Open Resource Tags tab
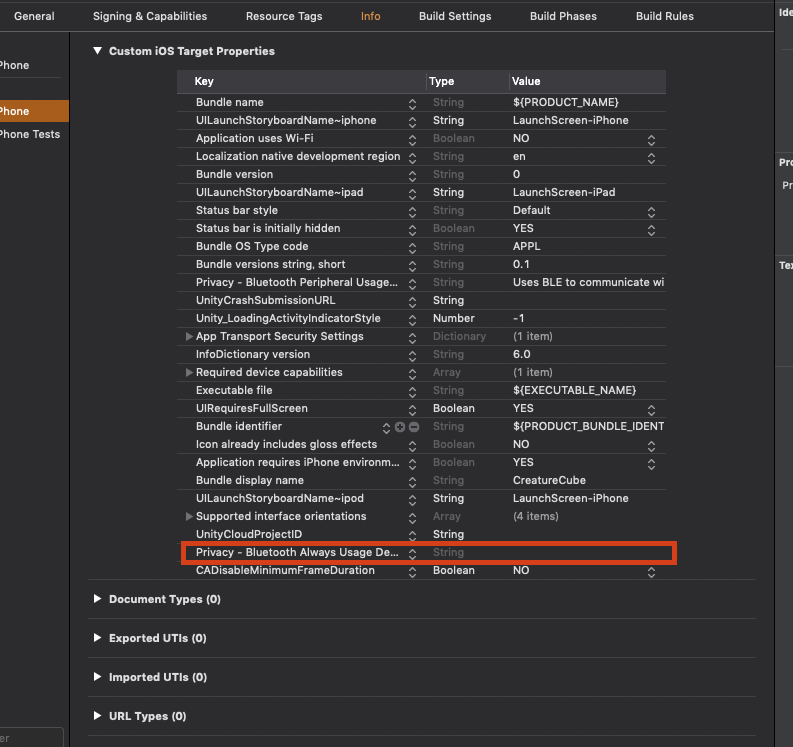Screen dimensions: 793x747 (284, 16)
